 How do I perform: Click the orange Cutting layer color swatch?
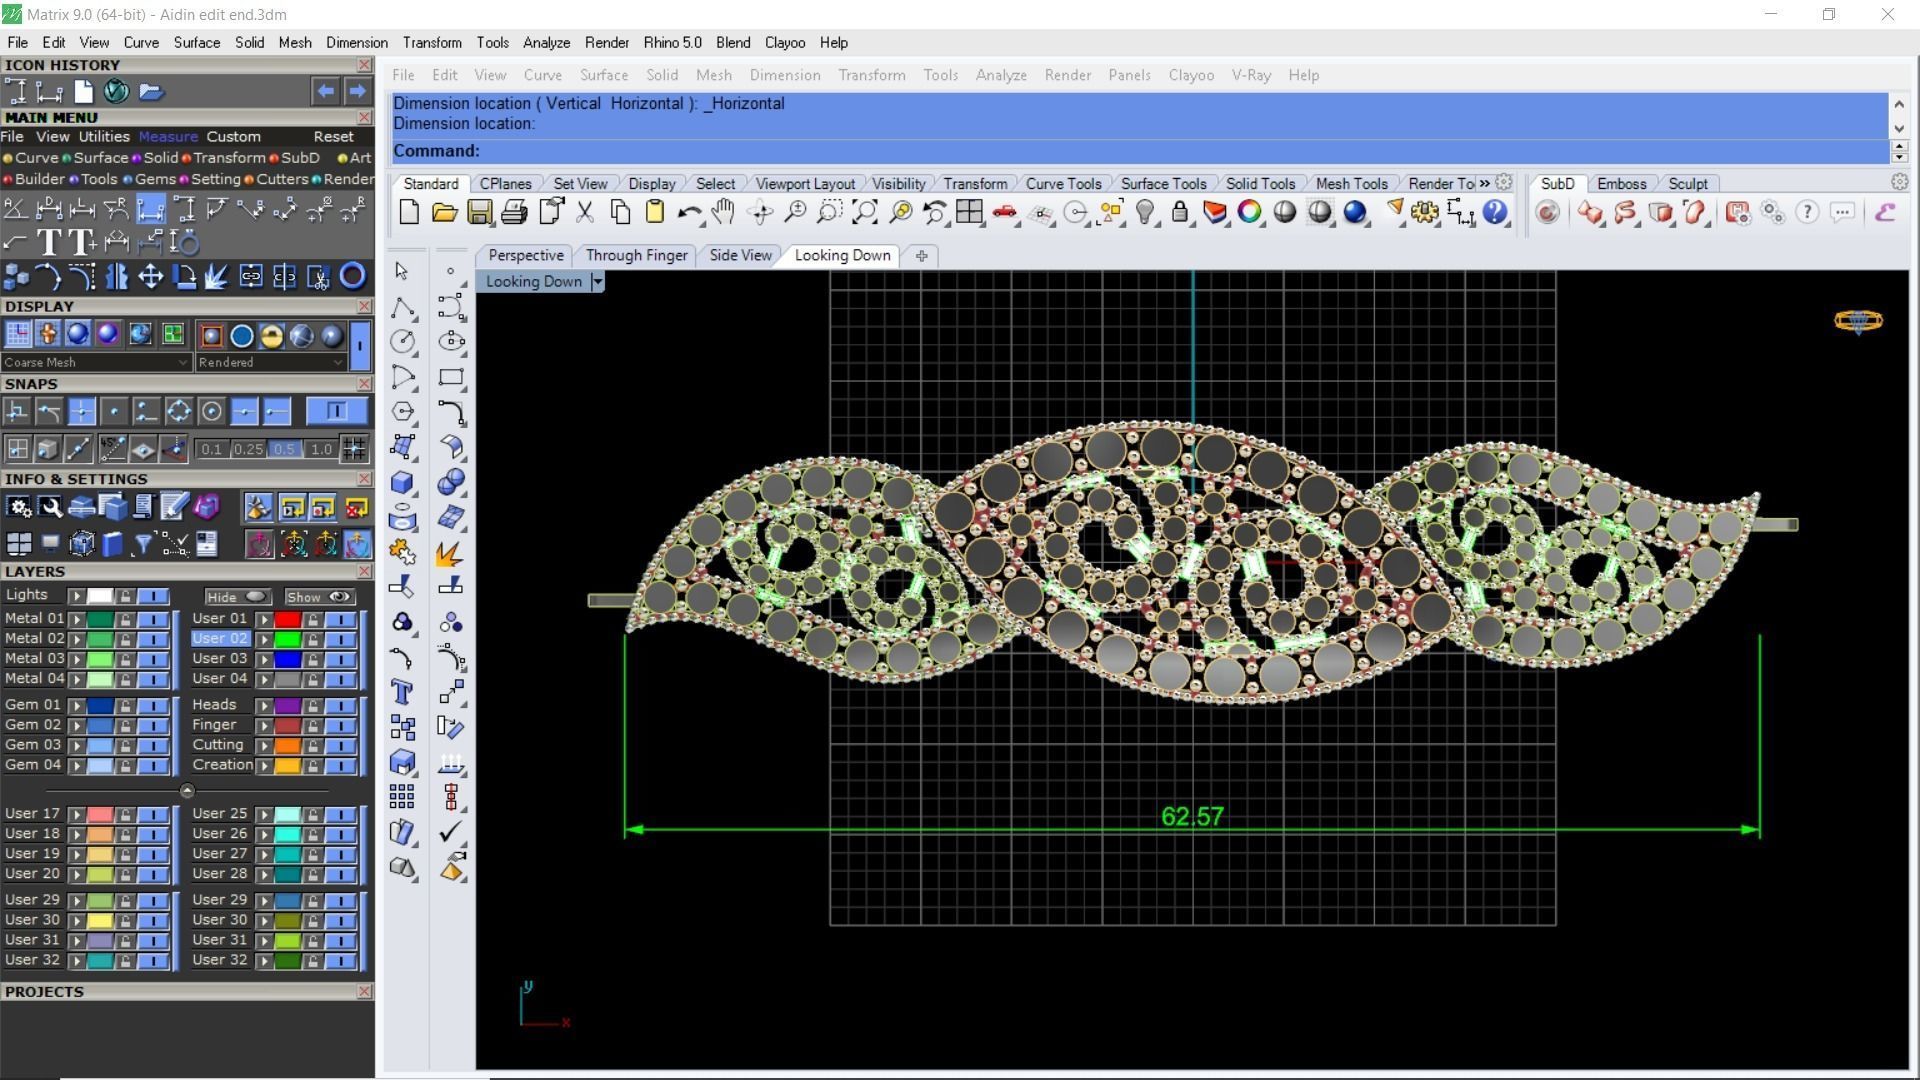click(x=287, y=746)
